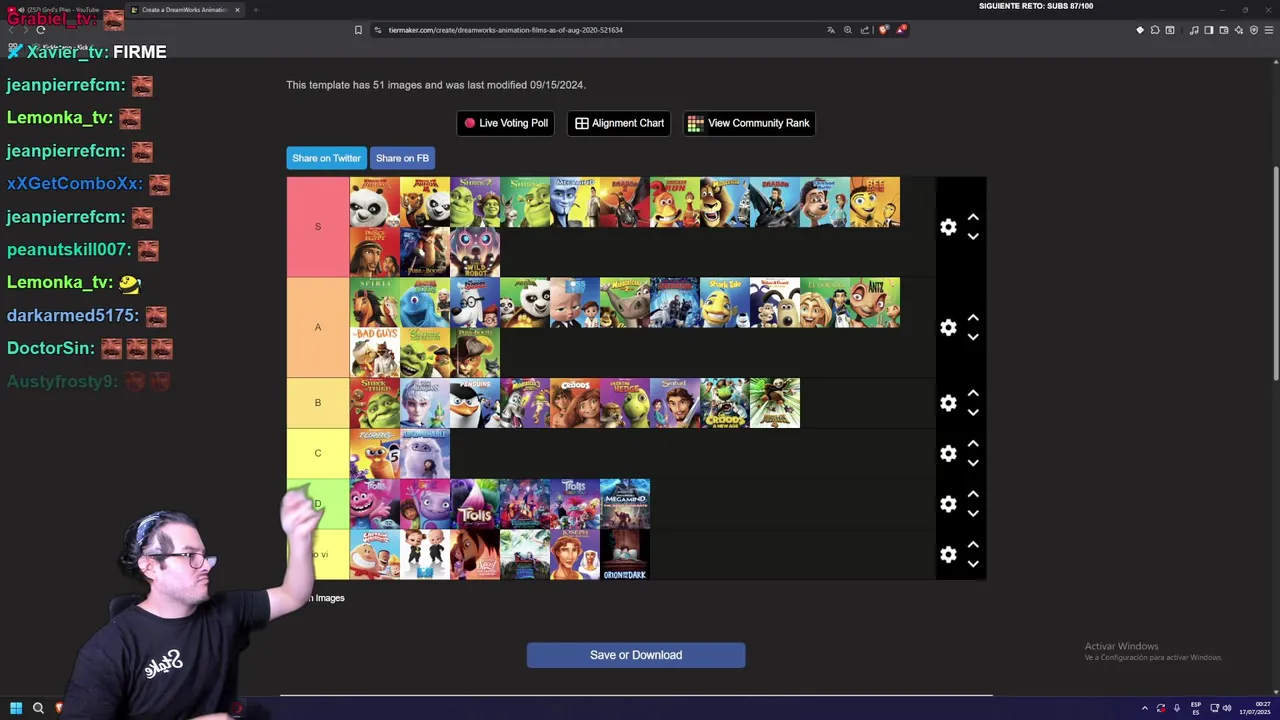Open the Alignment Chart
The height and width of the screenshot is (720, 1280).
tap(619, 123)
